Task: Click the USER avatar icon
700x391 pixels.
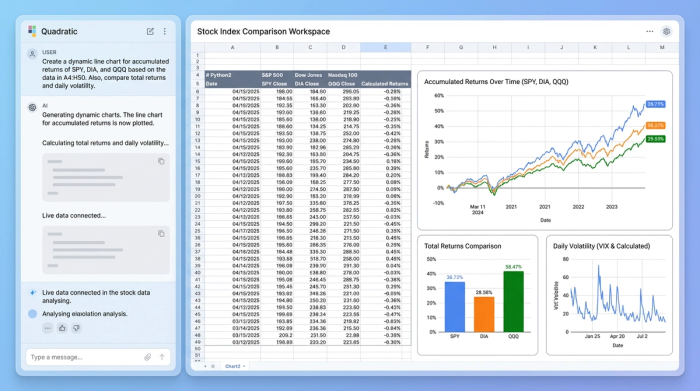Action: click(32, 54)
